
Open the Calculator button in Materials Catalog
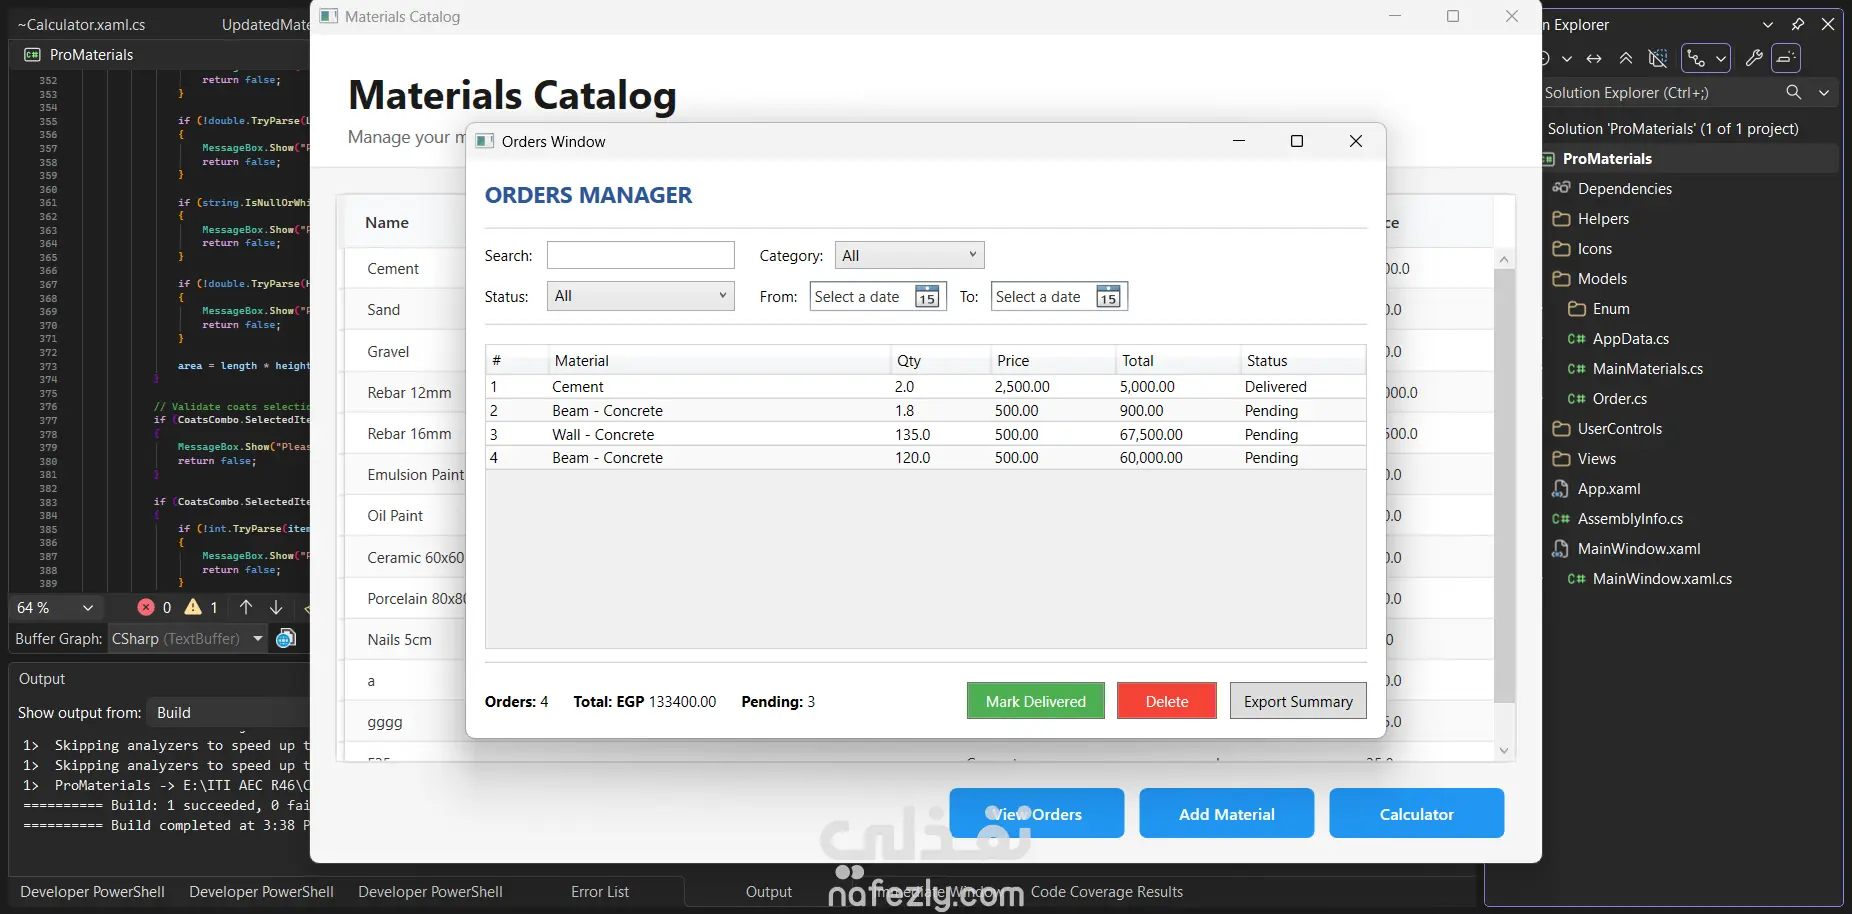coord(1416,813)
